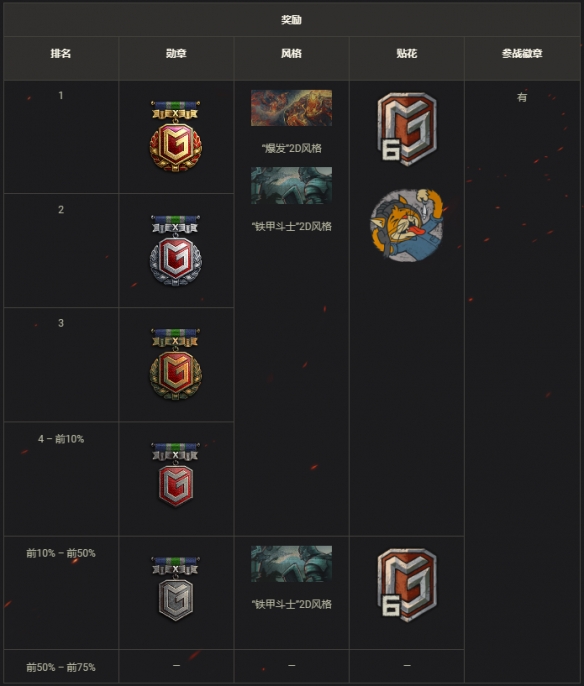Select the 风格 column header
The width and height of the screenshot is (584, 686).
pos(291,53)
